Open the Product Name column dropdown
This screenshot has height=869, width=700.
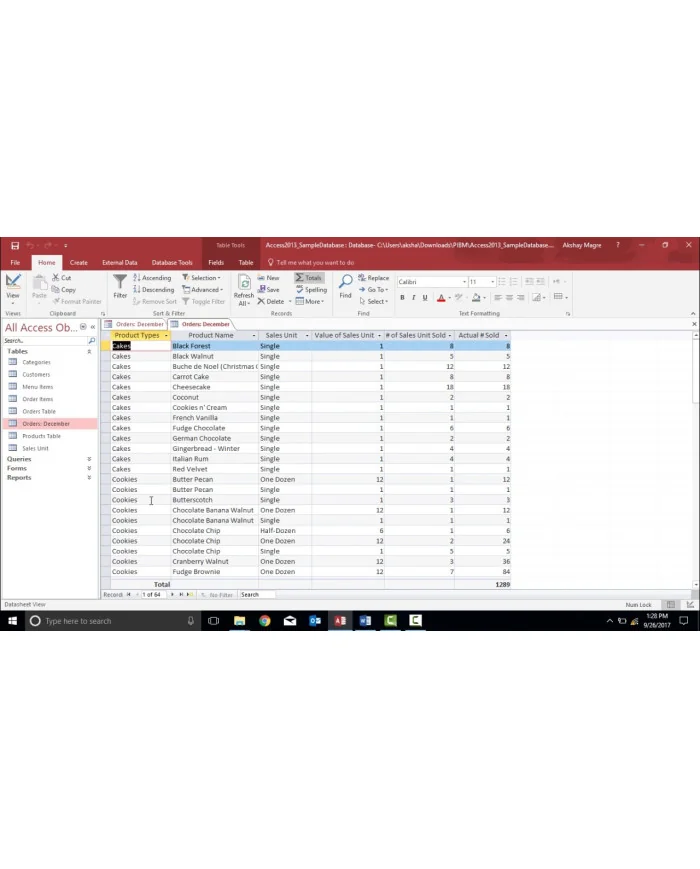pos(254,336)
